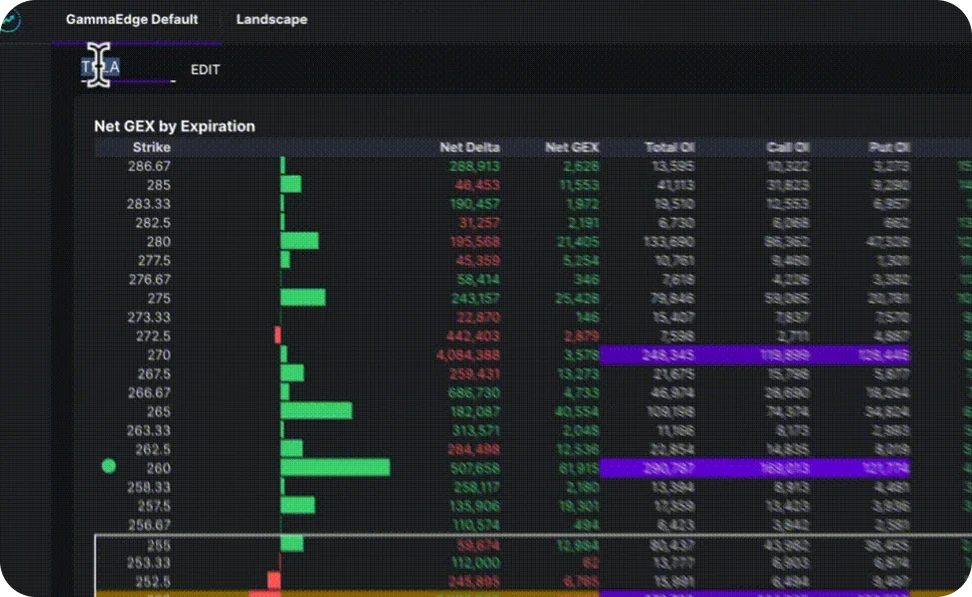972x597 pixels.
Task: Click the GammaEdge logo icon top-left
Action: click(10, 18)
